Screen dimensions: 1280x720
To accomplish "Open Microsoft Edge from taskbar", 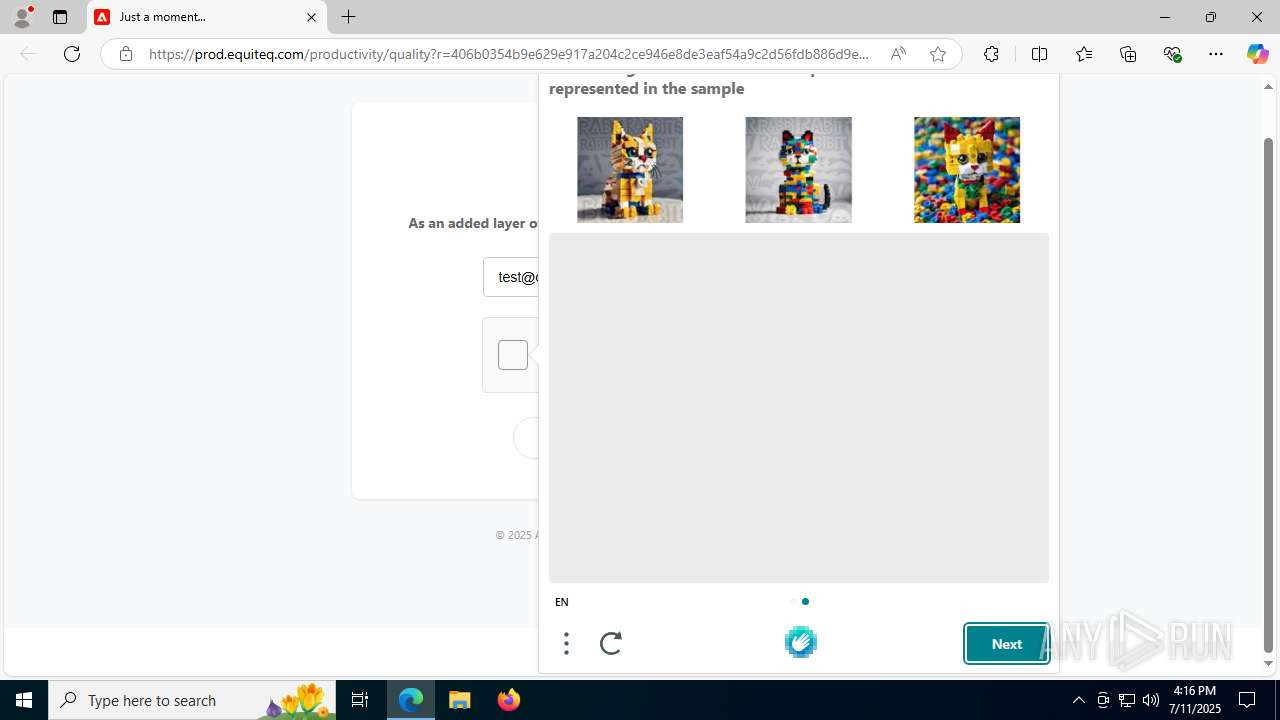I will point(411,700).
